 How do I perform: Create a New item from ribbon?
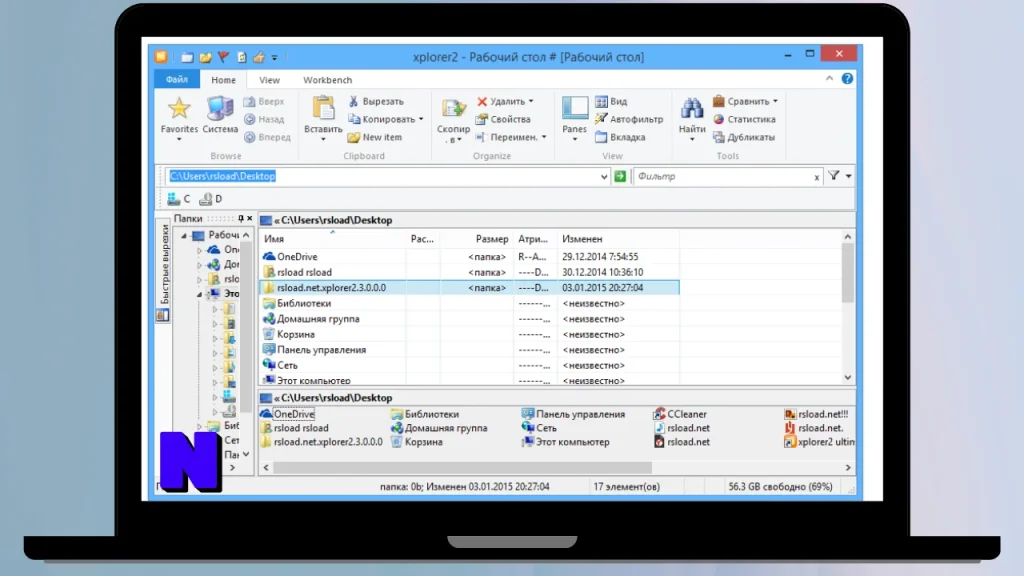coord(375,137)
